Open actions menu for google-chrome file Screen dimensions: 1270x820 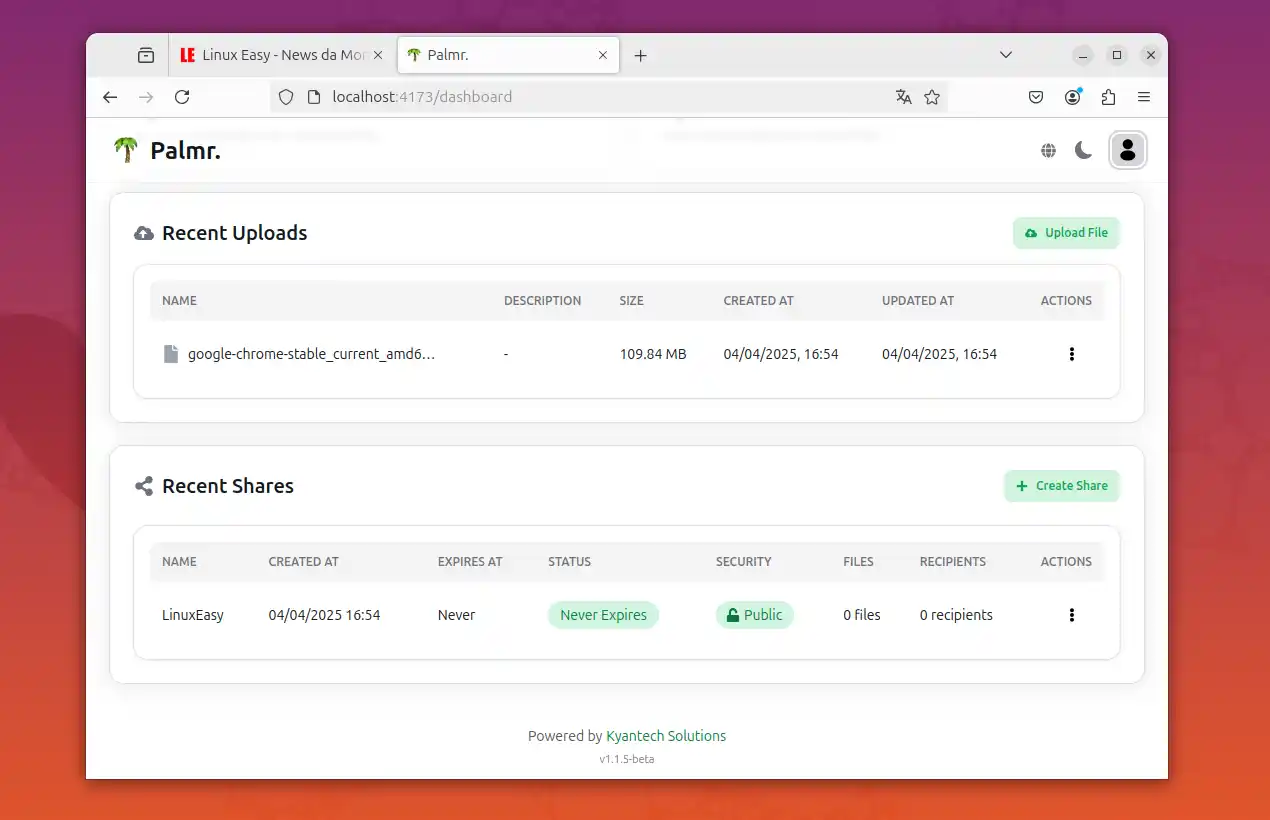[x=1072, y=354]
